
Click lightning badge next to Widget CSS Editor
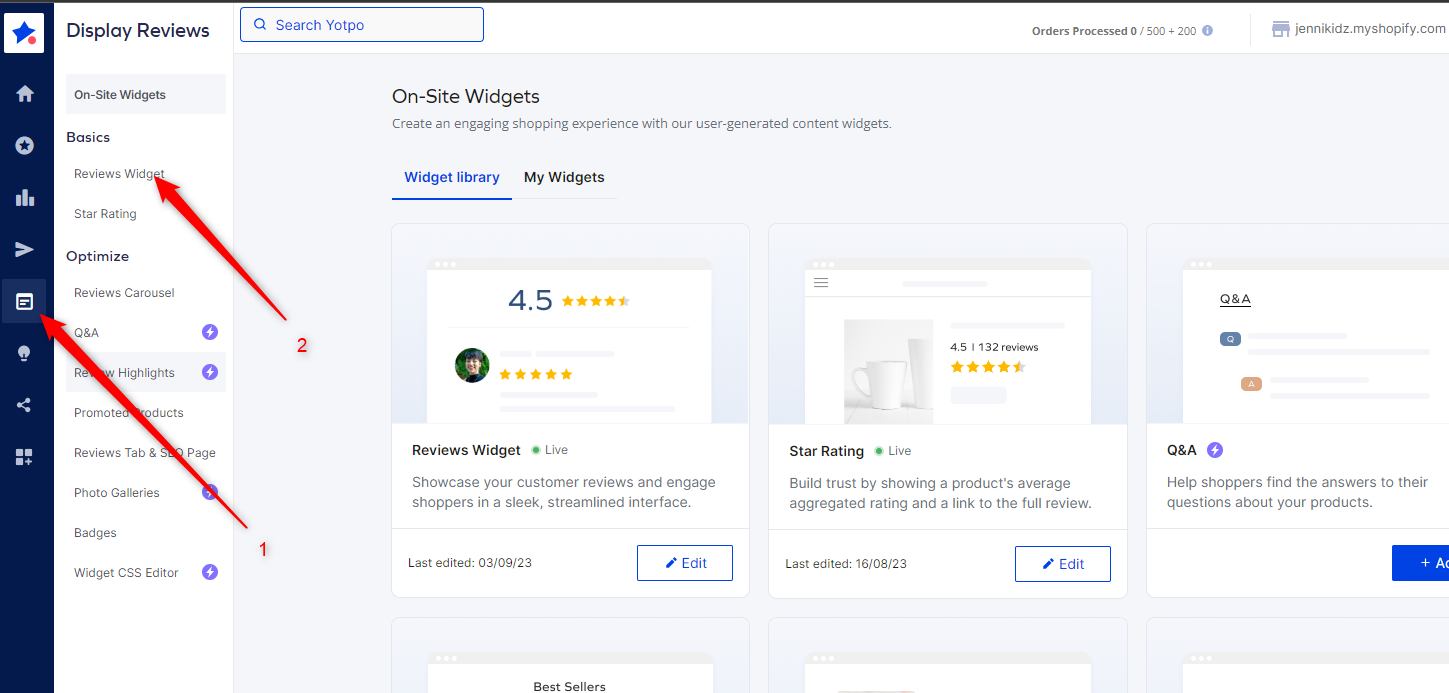(x=210, y=572)
